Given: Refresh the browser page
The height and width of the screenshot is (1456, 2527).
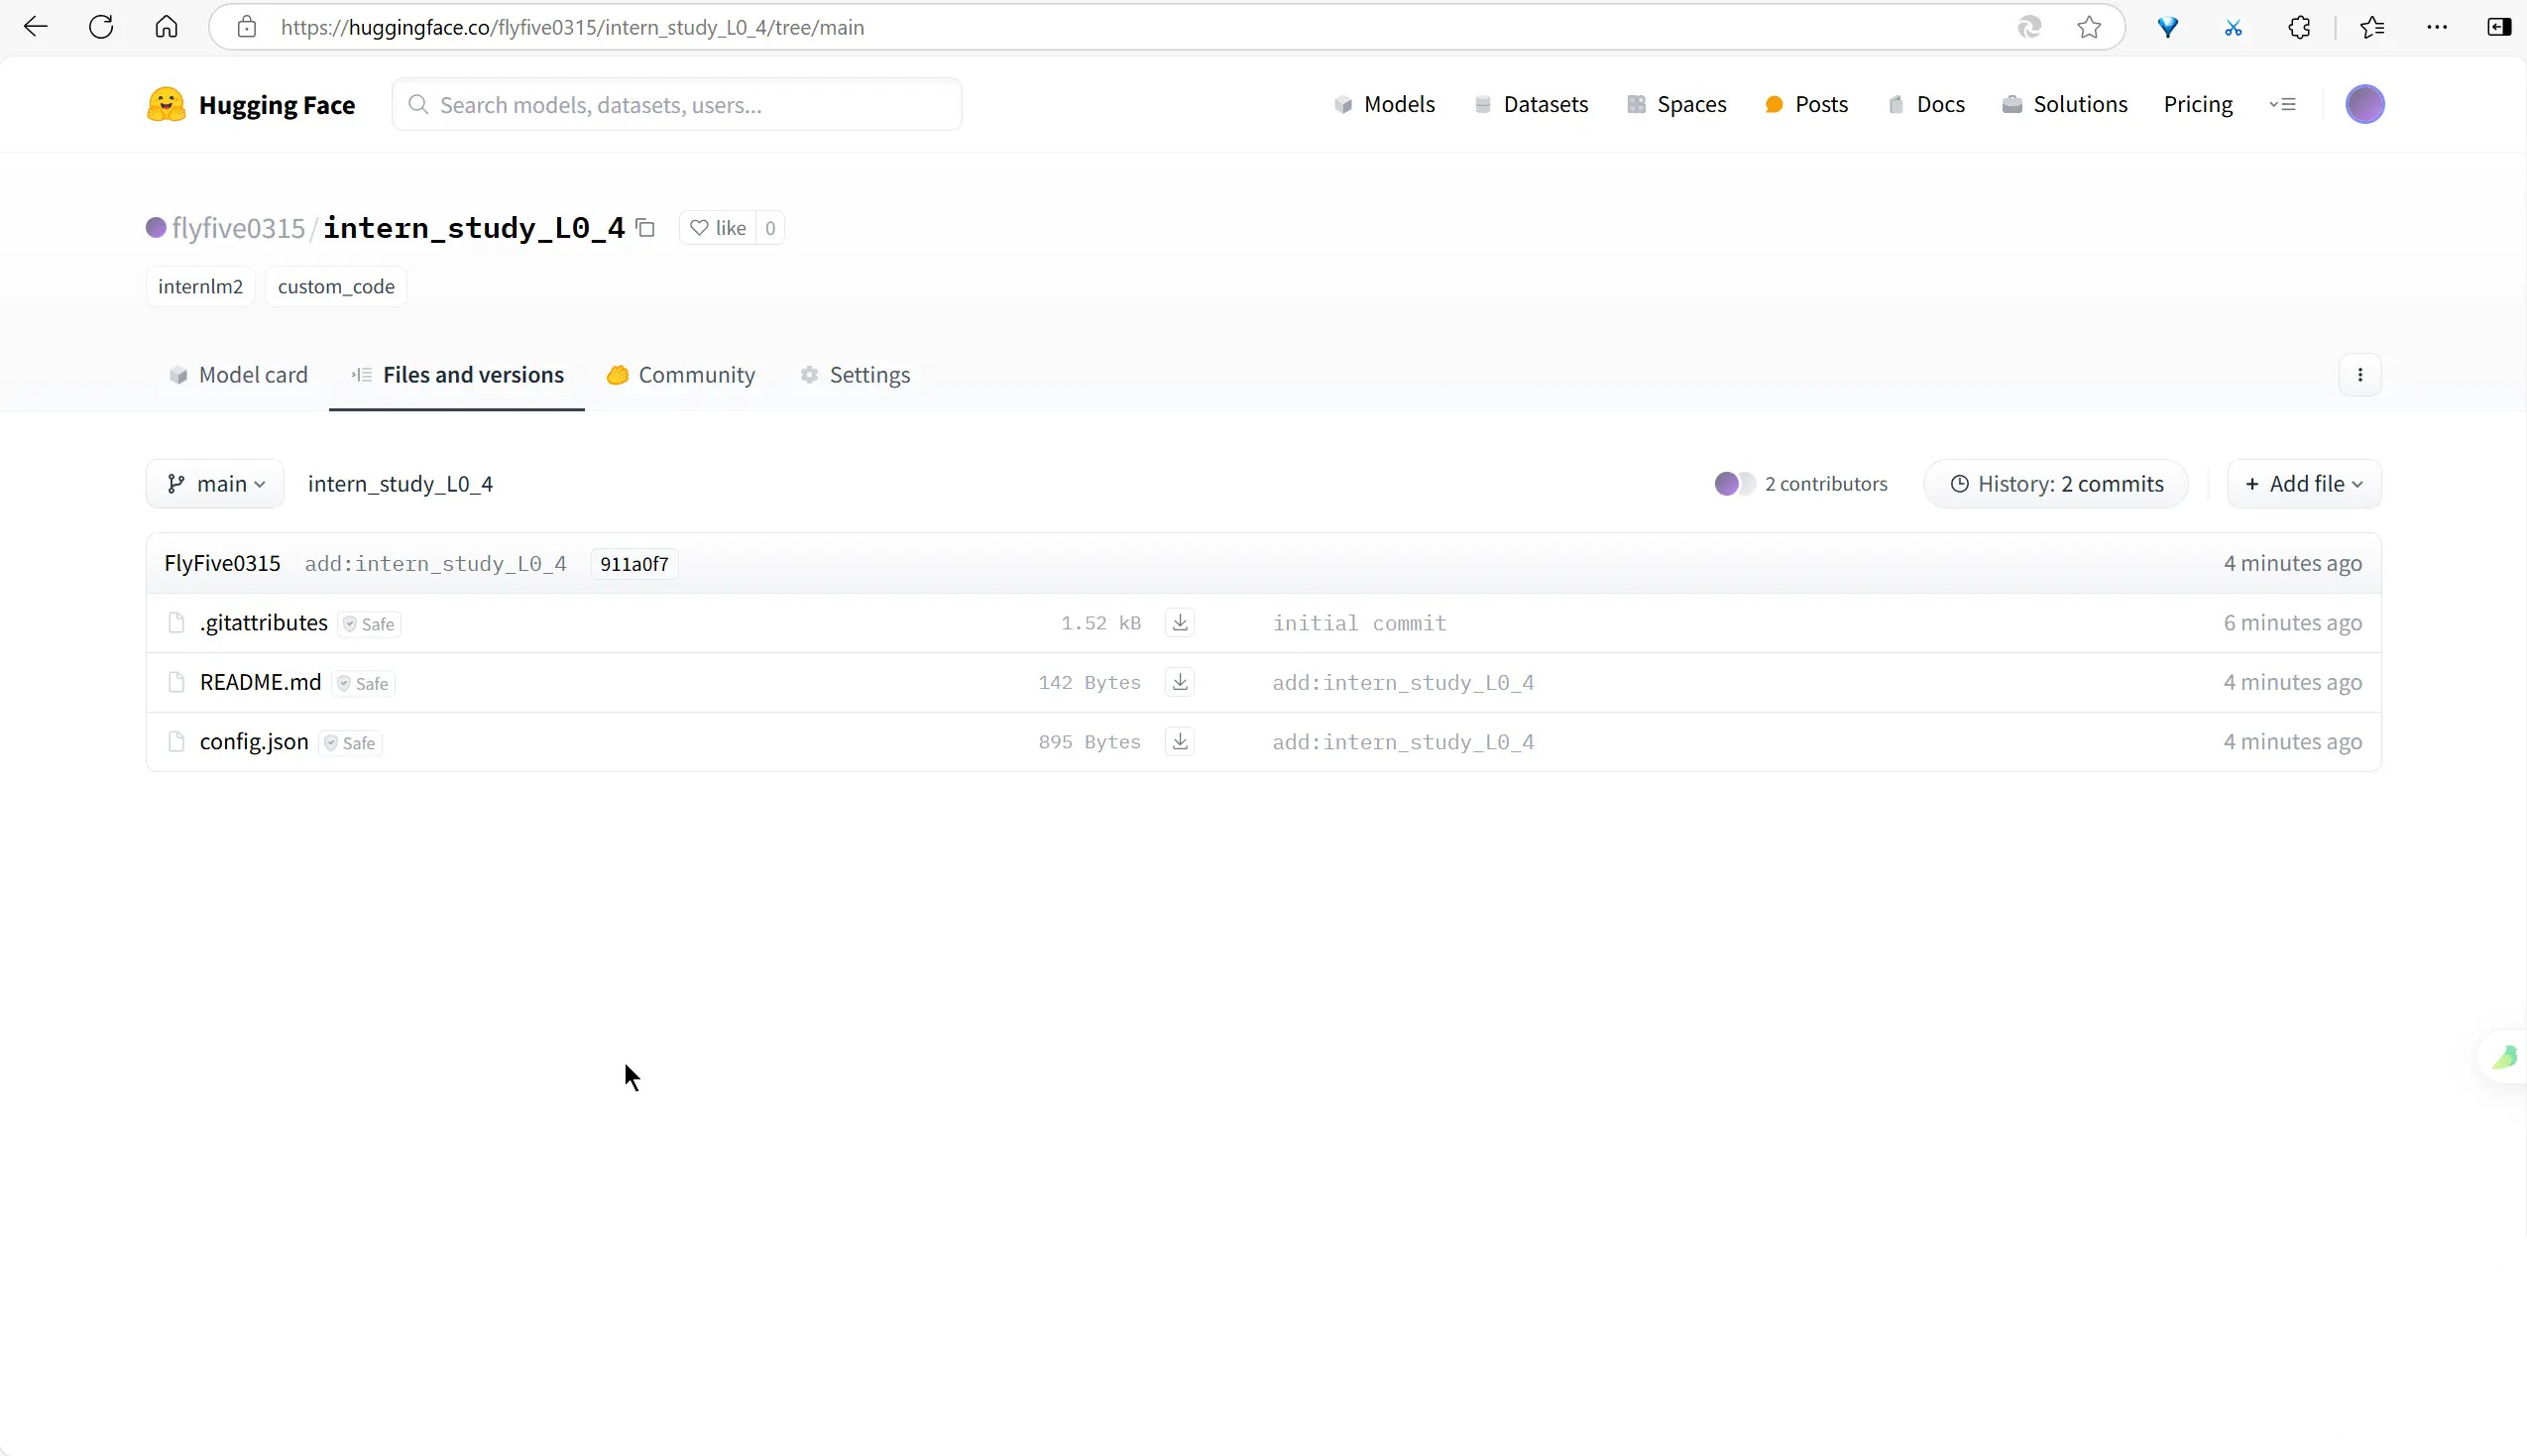Looking at the screenshot, I should tap(101, 27).
